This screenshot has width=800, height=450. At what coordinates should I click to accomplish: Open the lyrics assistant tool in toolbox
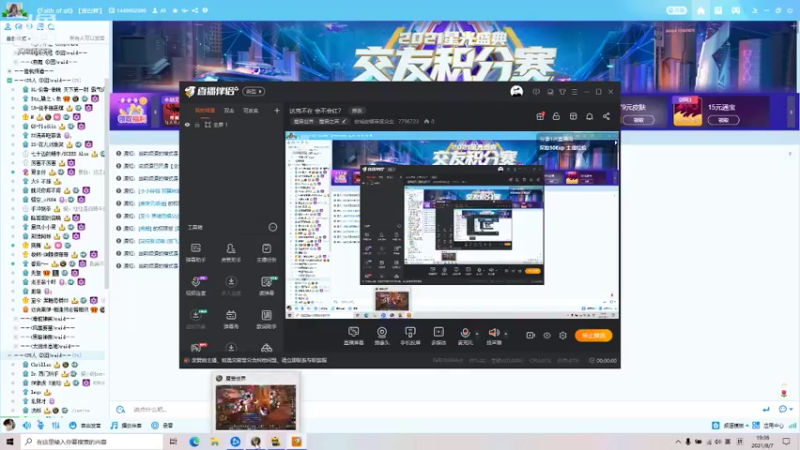click(x=266, y=319)
